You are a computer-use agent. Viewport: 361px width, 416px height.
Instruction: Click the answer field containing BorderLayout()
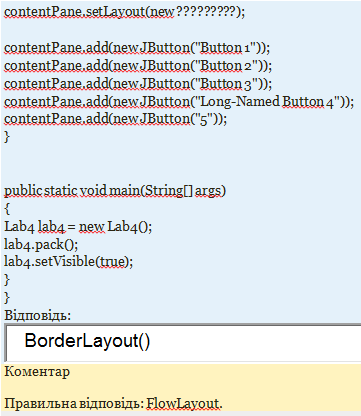click(x=183, y=342)
